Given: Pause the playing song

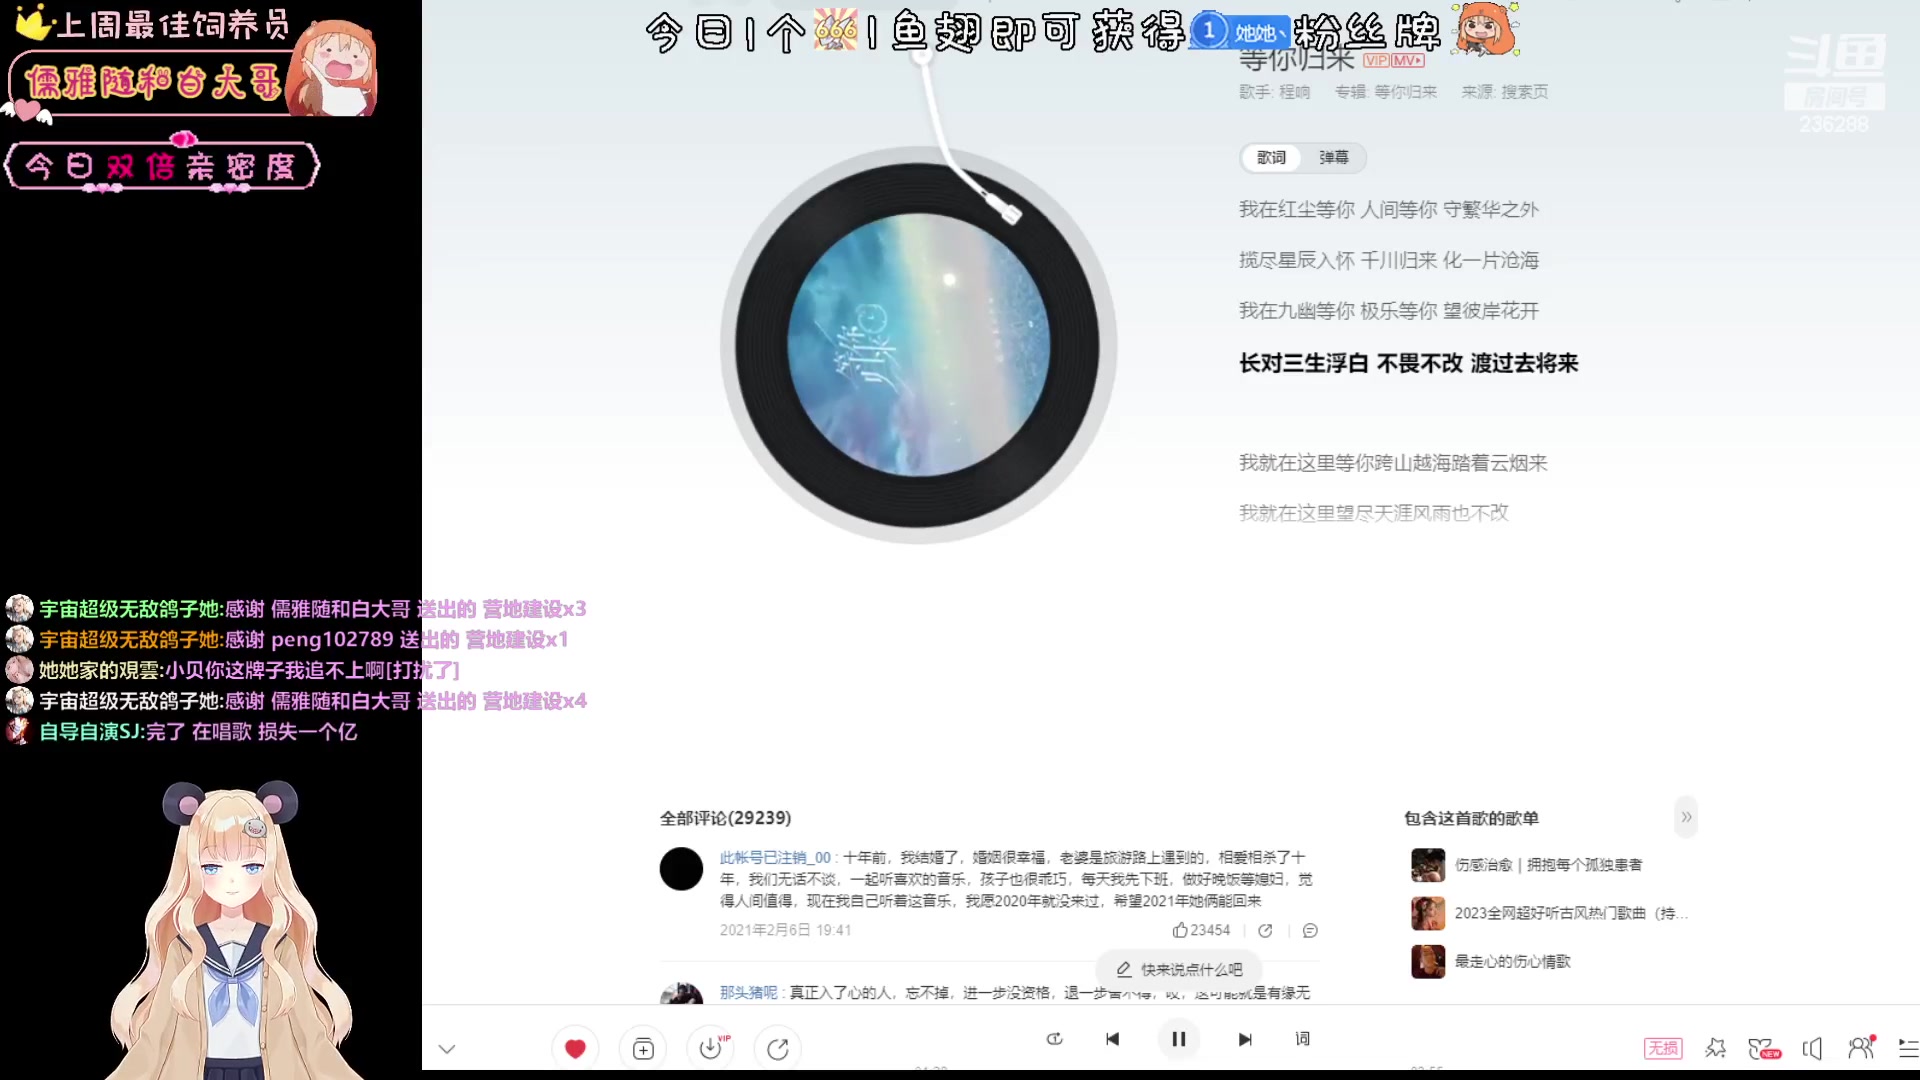Looking at the screenshot, I should coord(1179,1039).
